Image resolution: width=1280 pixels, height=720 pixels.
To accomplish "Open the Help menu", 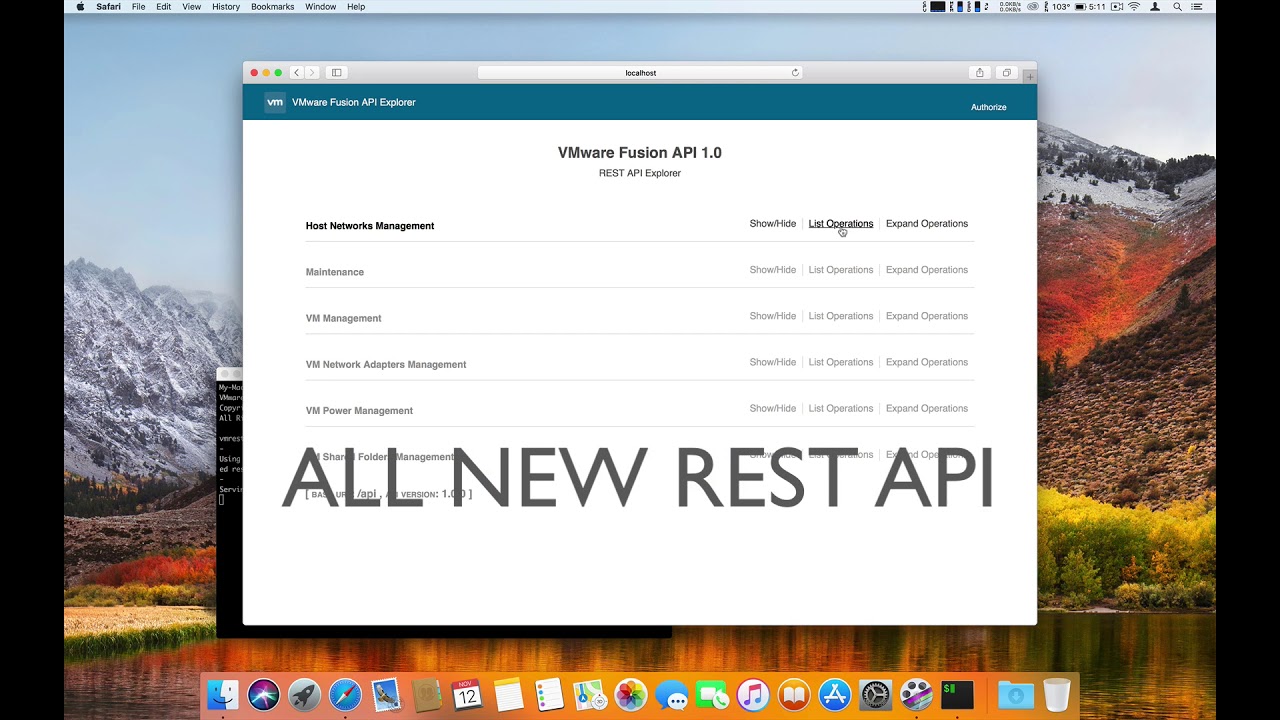I will point(356,7).
